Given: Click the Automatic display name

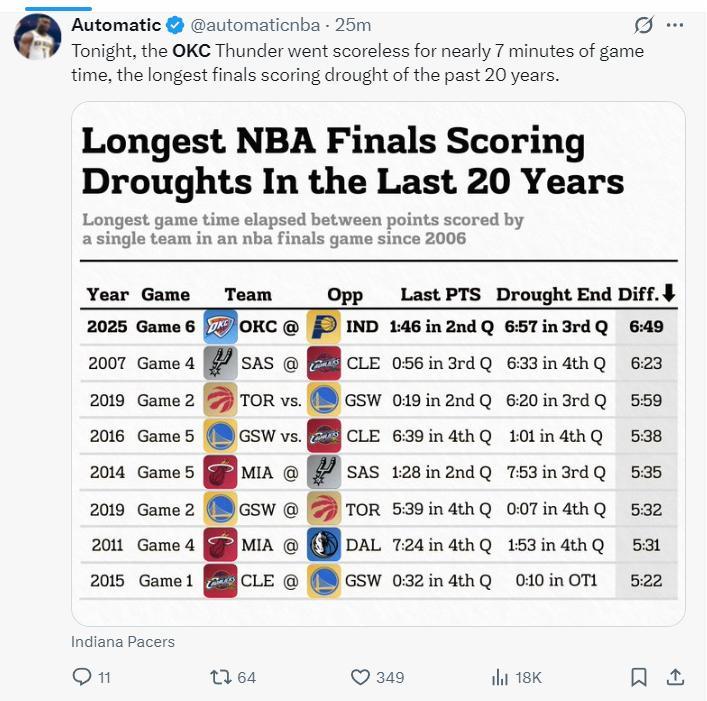Looking at the screenshot, I should pos(116,25).
